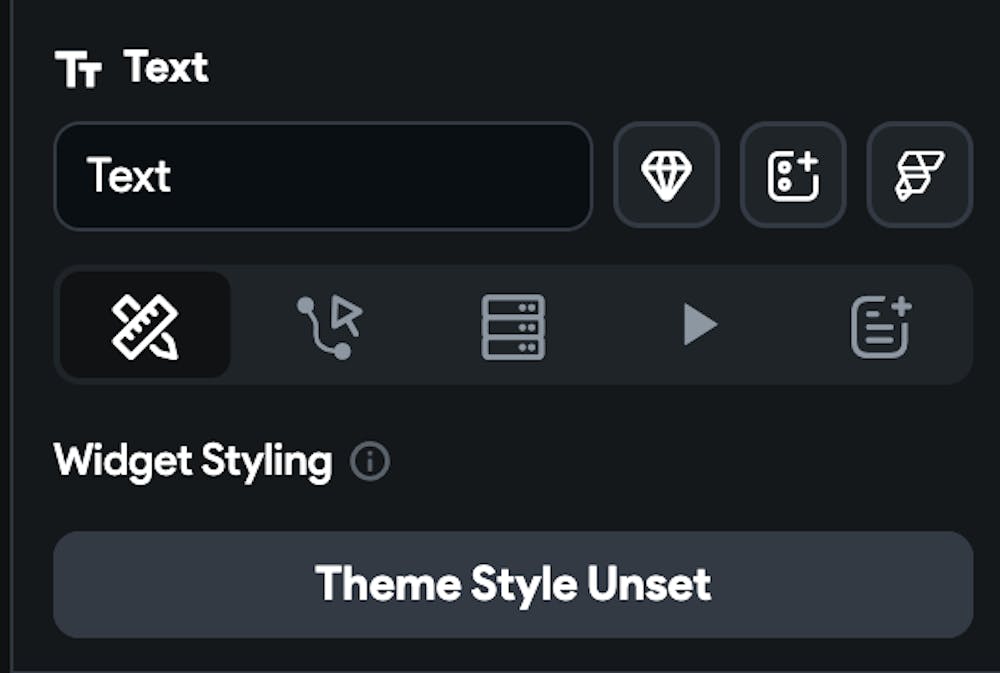The width and height of the screenshot is (1000, 673).
Task: Click the info icon beside Widget Styling
Action: click(370, 462)
